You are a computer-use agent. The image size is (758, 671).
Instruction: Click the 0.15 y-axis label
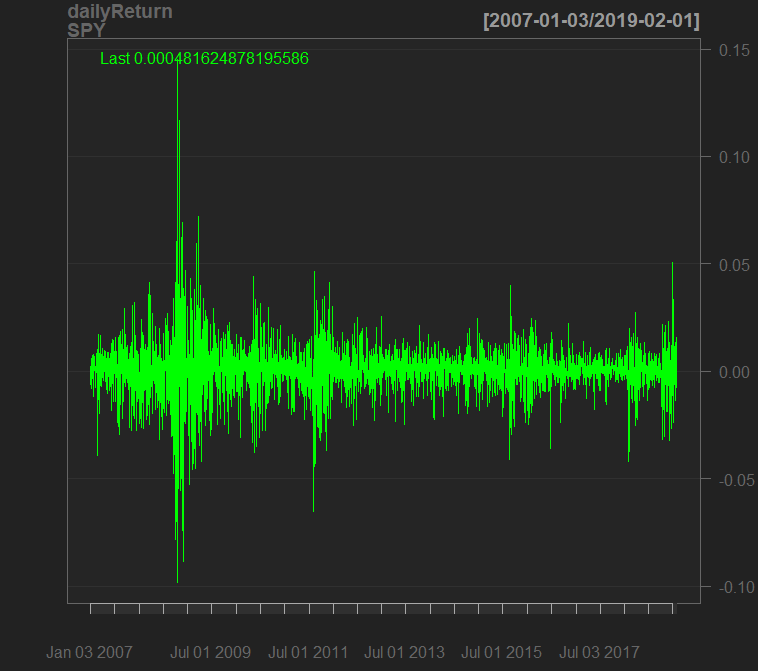coord(735,50)
